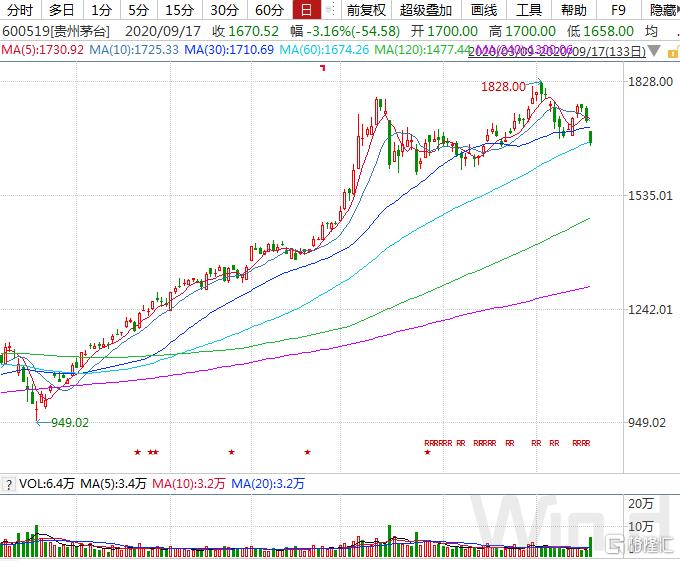Click the opening price 开 1700.00
The height and width of the screenshot is (561, 680).
pyautogui.click(x=445, y=31)
